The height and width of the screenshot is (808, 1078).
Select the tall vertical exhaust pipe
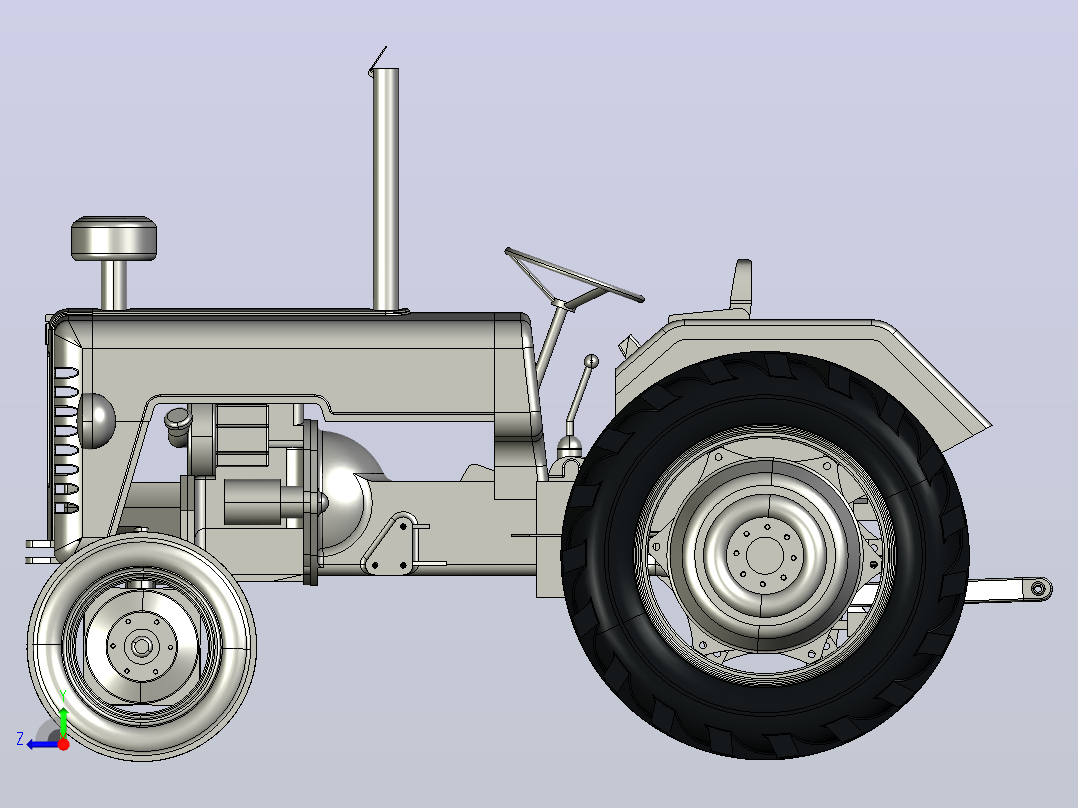pyautogui.click(x=386, y=189)
